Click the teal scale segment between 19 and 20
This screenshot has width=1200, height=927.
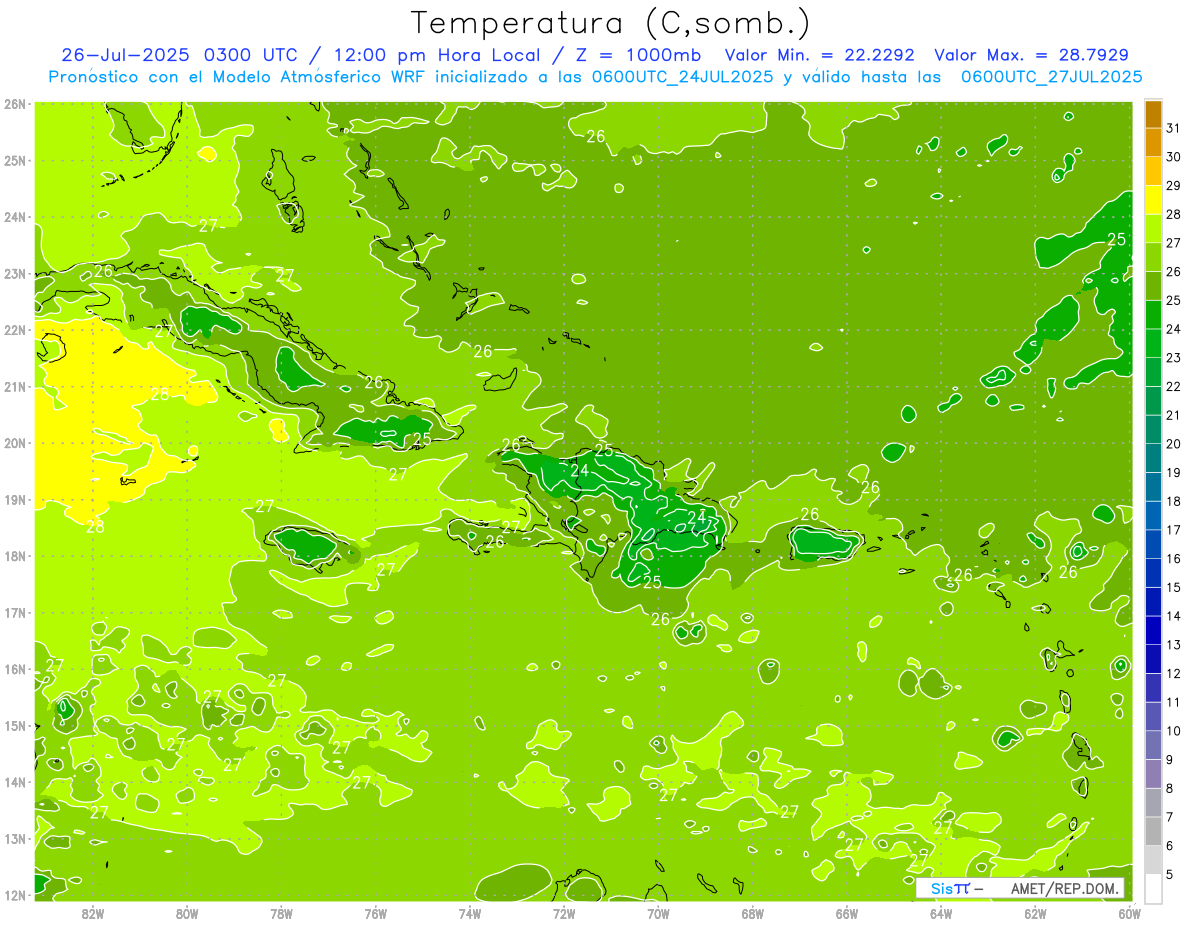pos(1153,459)
